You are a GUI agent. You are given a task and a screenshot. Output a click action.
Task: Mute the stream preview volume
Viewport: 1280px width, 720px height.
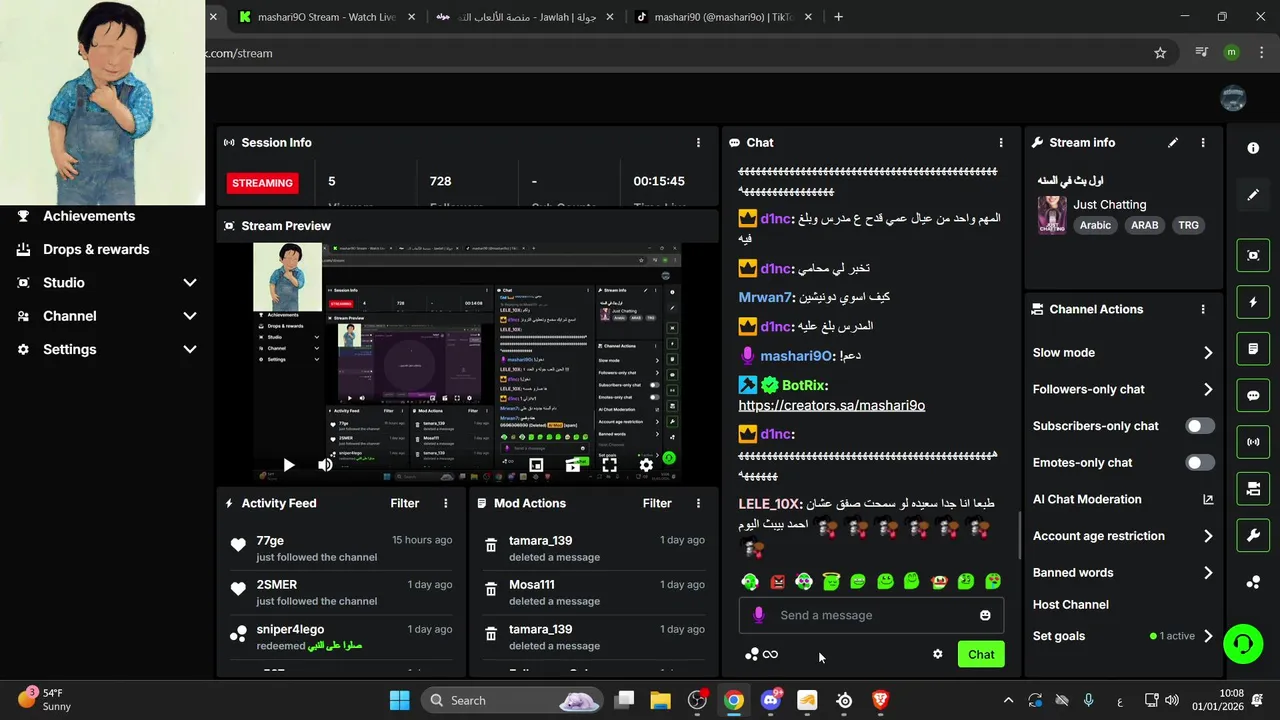325,465
